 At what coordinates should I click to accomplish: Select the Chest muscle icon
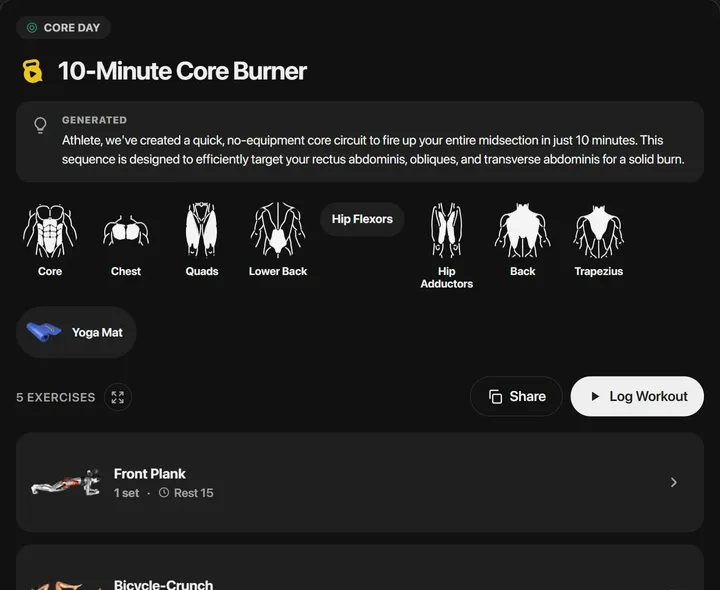coord(126,230)
